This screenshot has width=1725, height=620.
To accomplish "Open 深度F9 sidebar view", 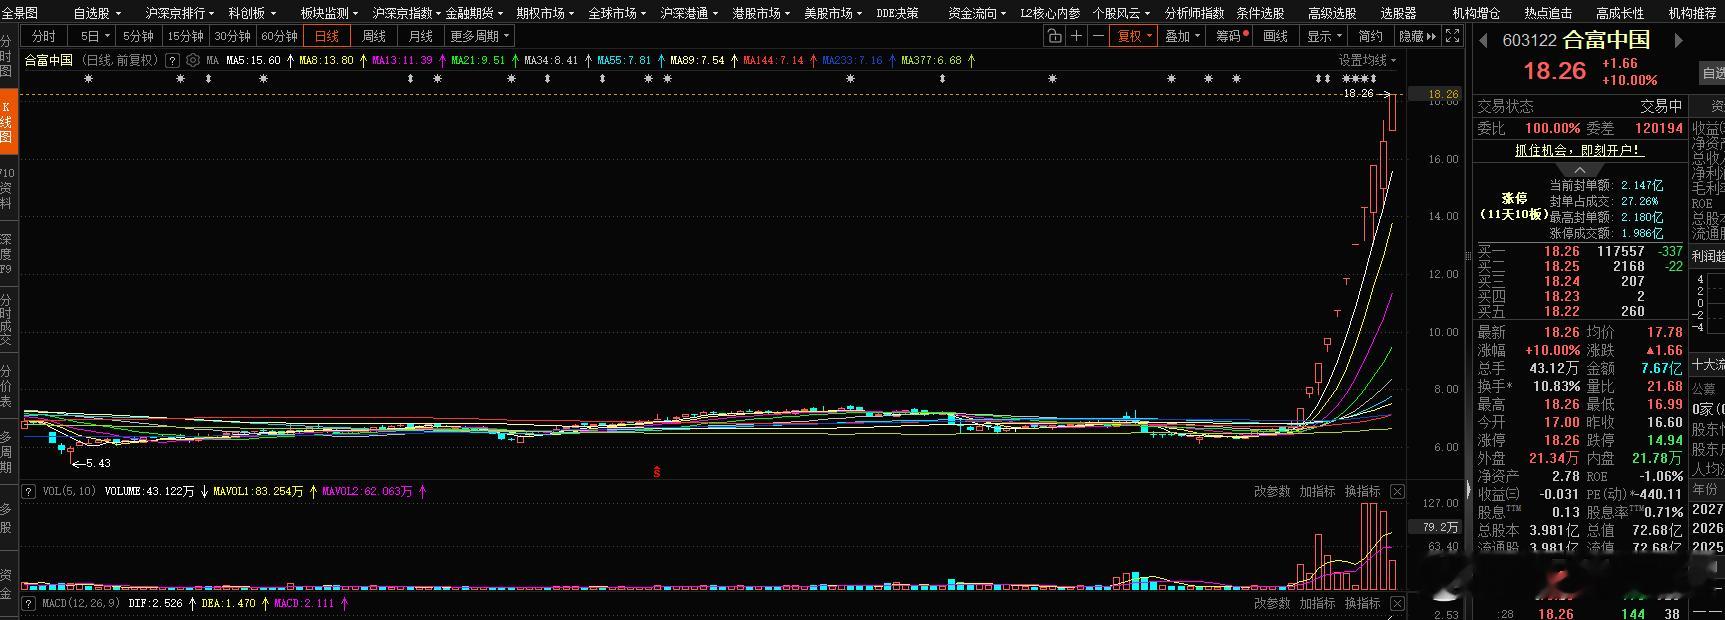I will pos(8,254).
